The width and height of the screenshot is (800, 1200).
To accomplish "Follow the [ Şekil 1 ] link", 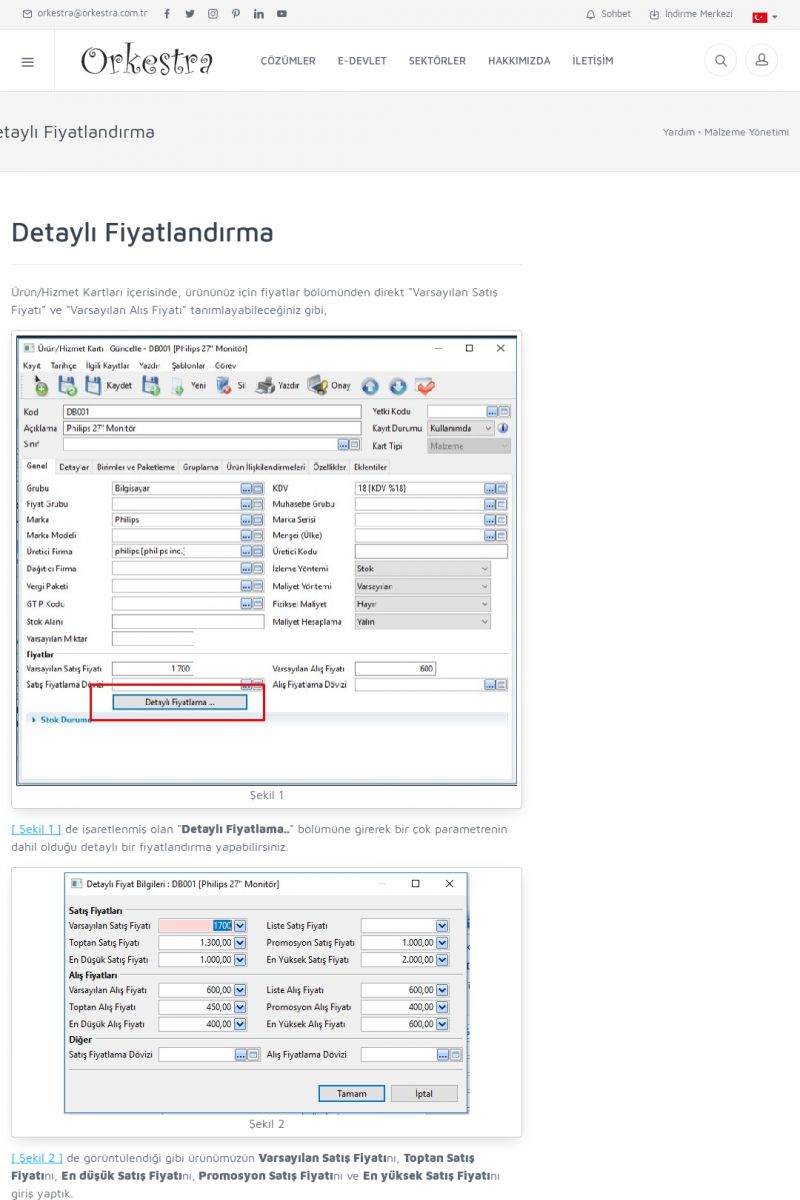I will coord(36,829).
